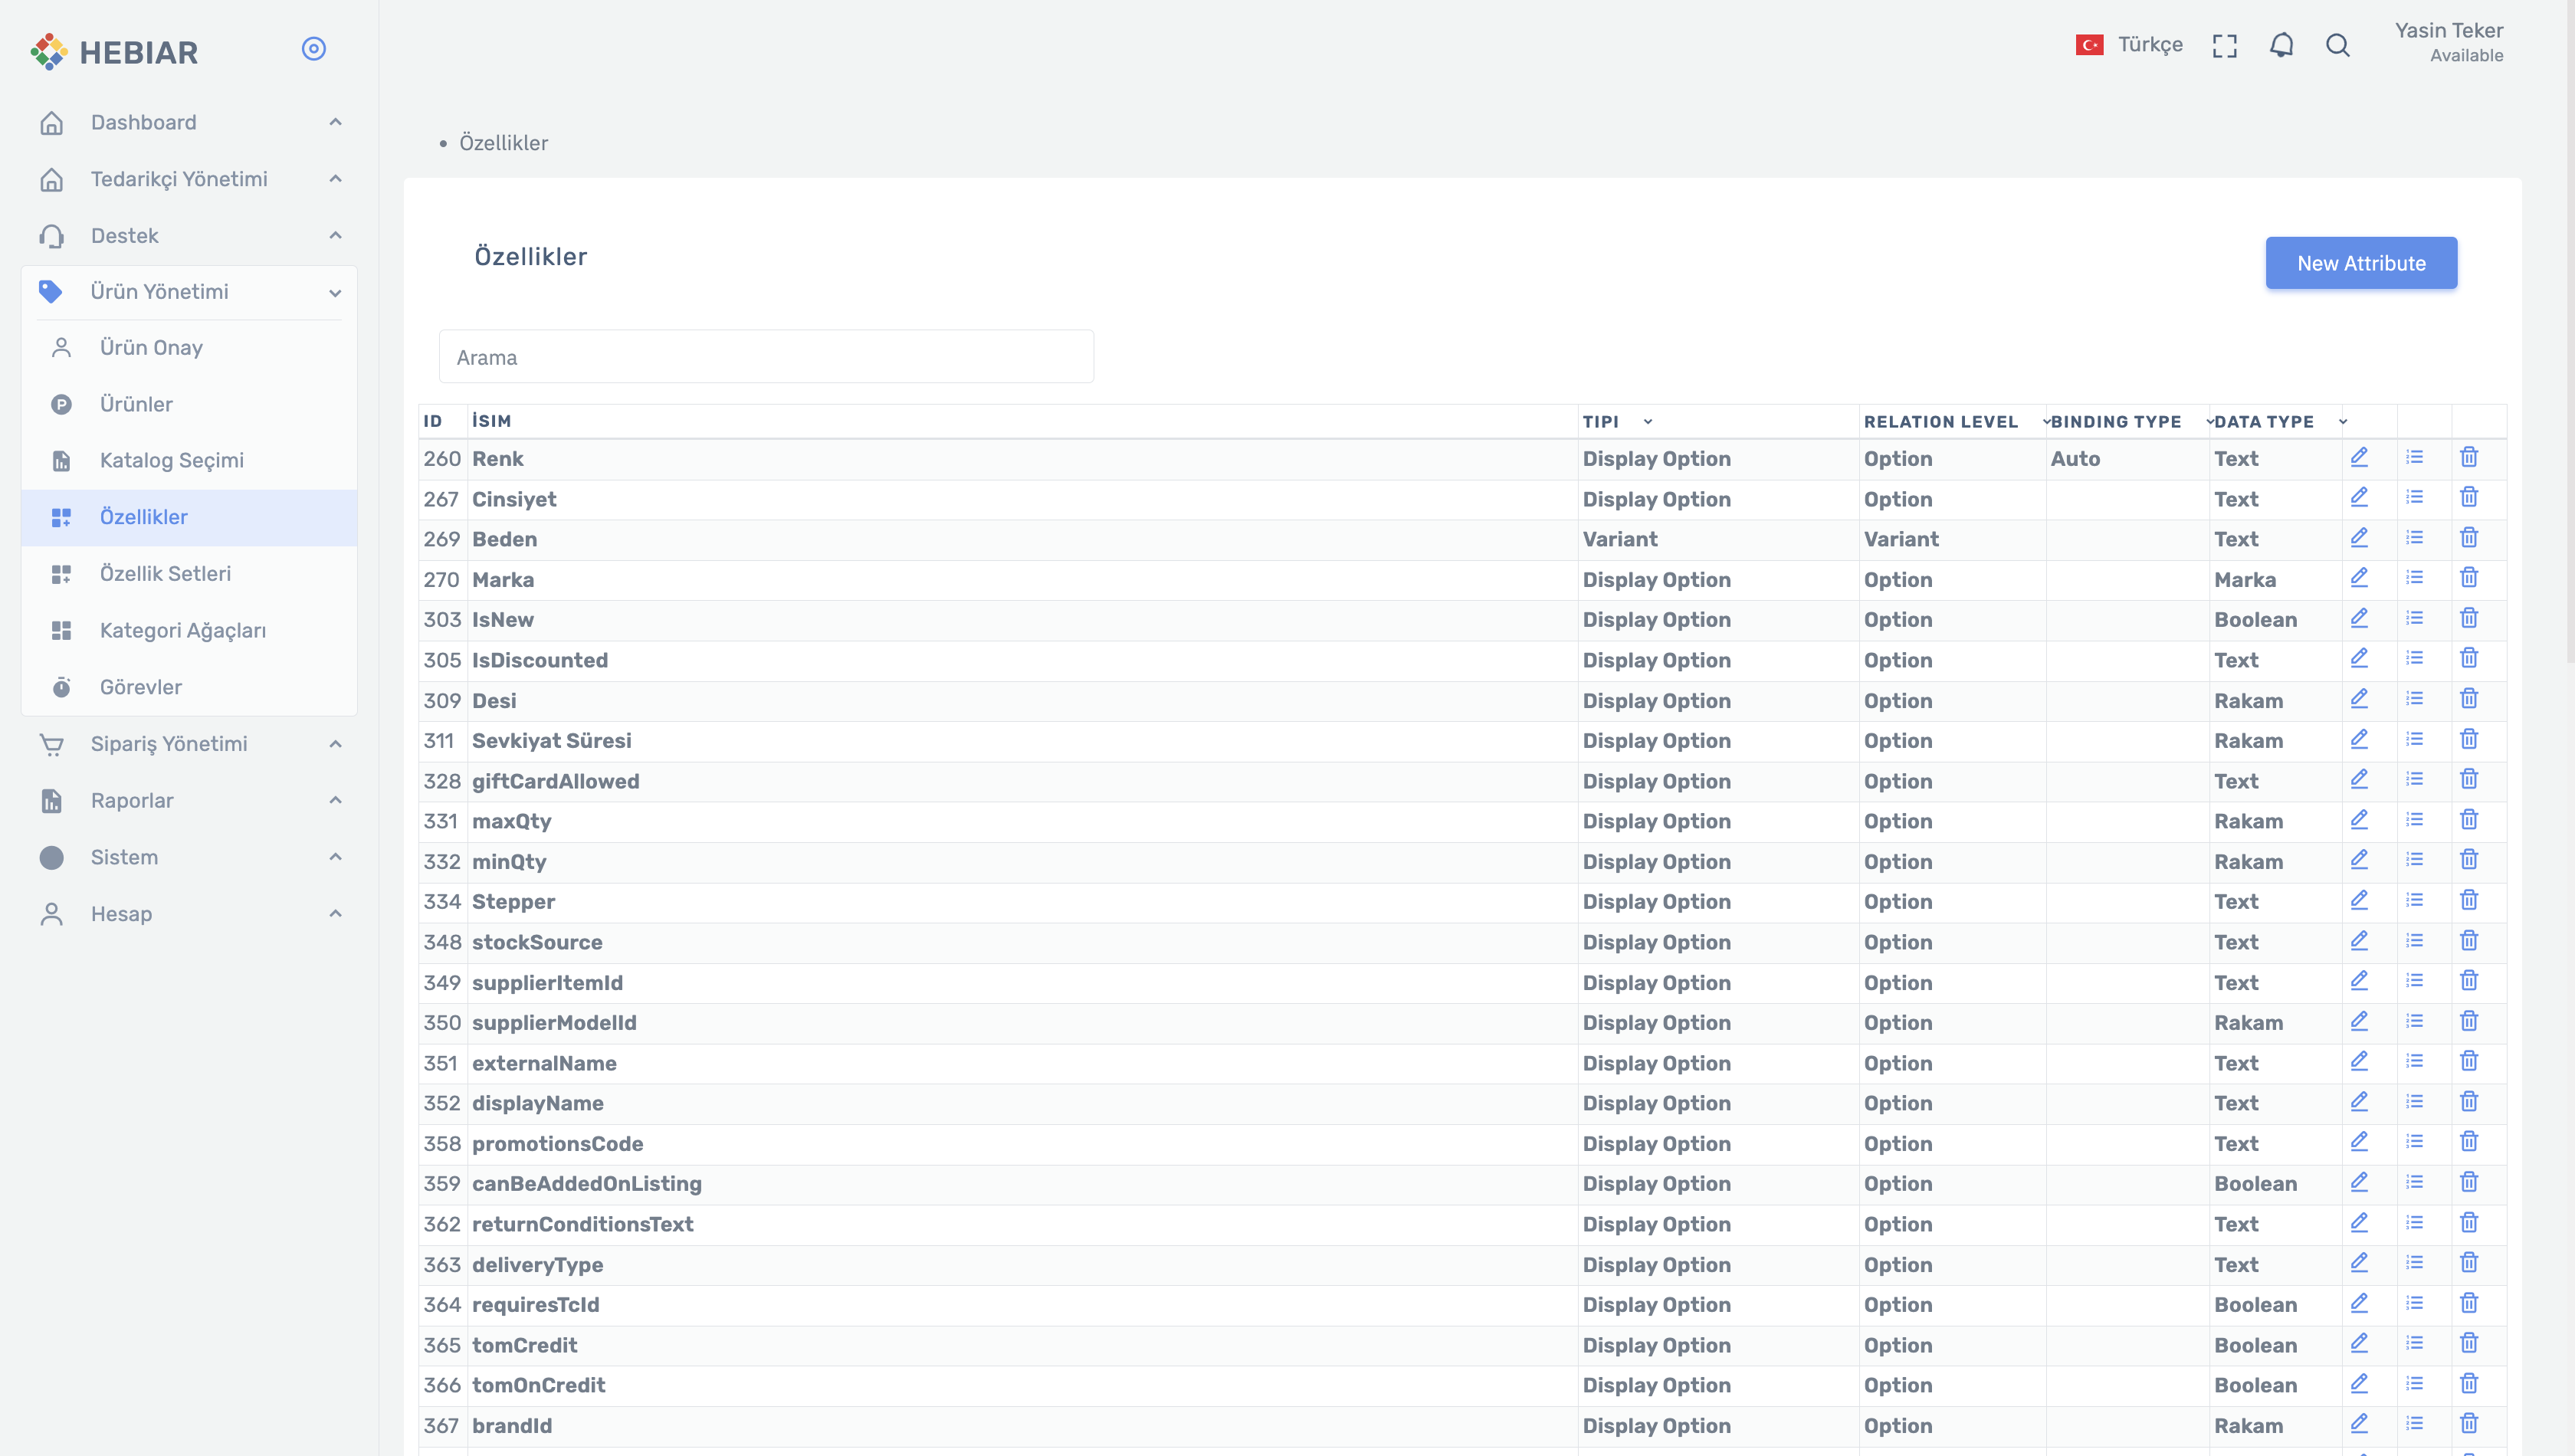Open Özellik Setleri page
Screen dimensions: 2575x1456
(189, 574)
